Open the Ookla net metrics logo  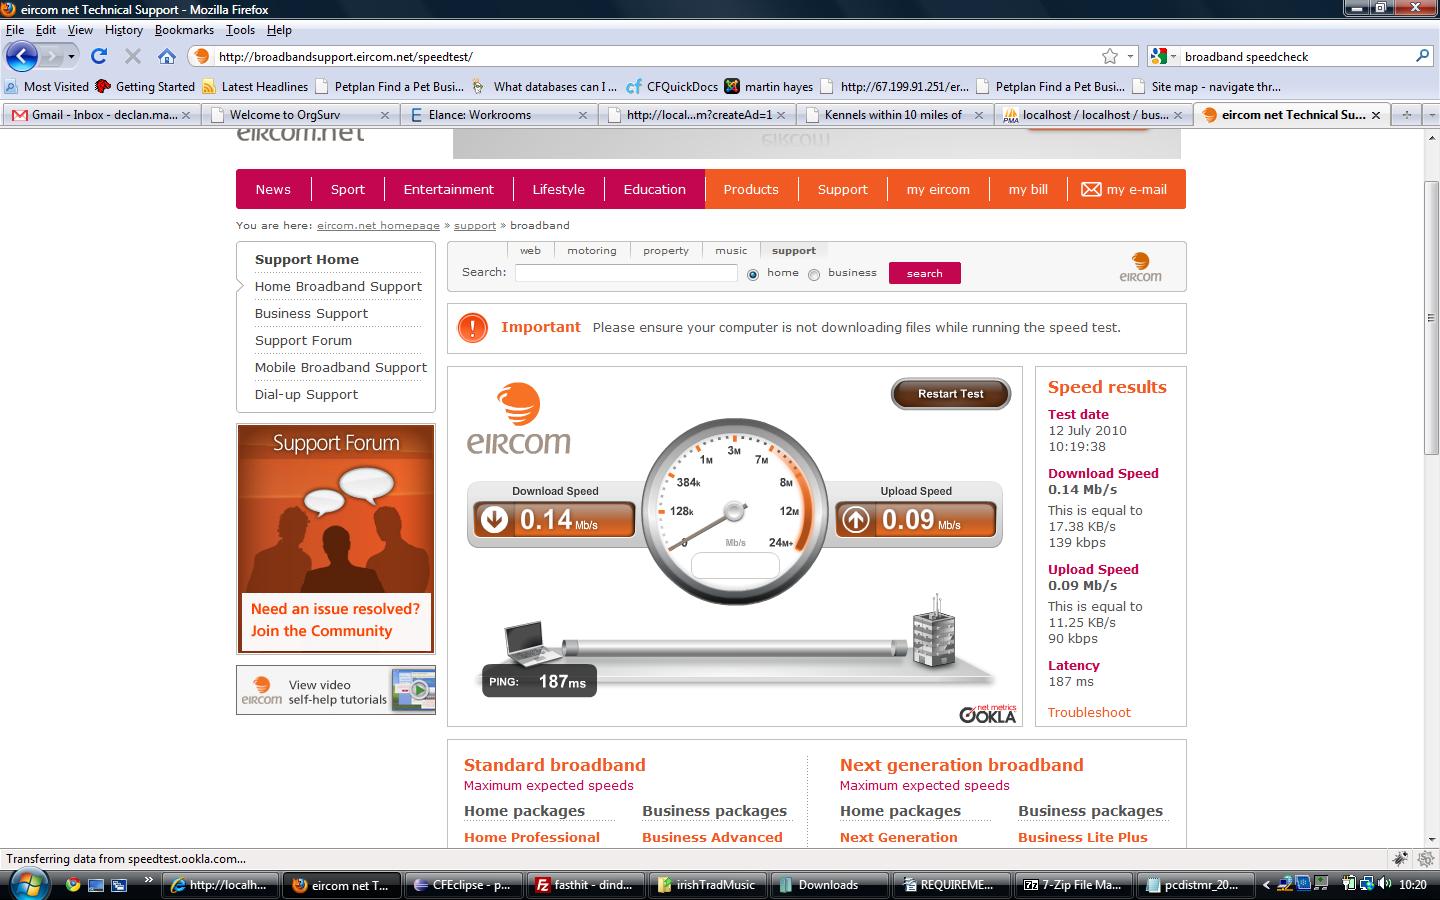coord(988,713)
